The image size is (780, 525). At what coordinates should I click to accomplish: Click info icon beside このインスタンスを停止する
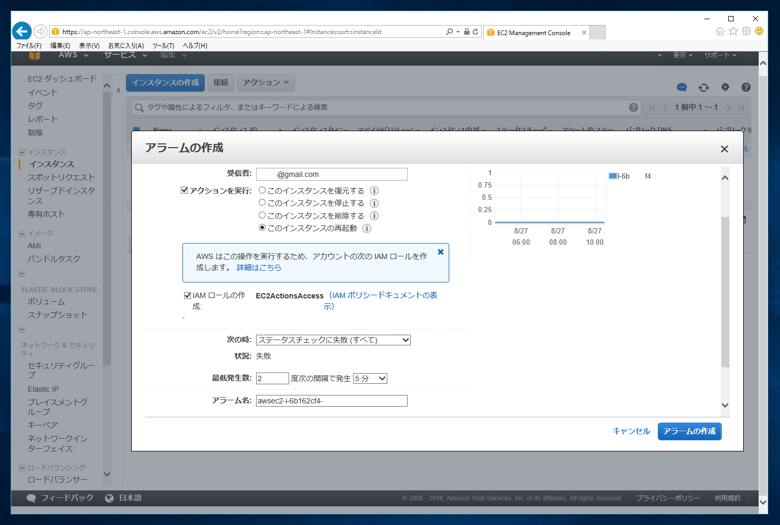[x=374, y=203]
